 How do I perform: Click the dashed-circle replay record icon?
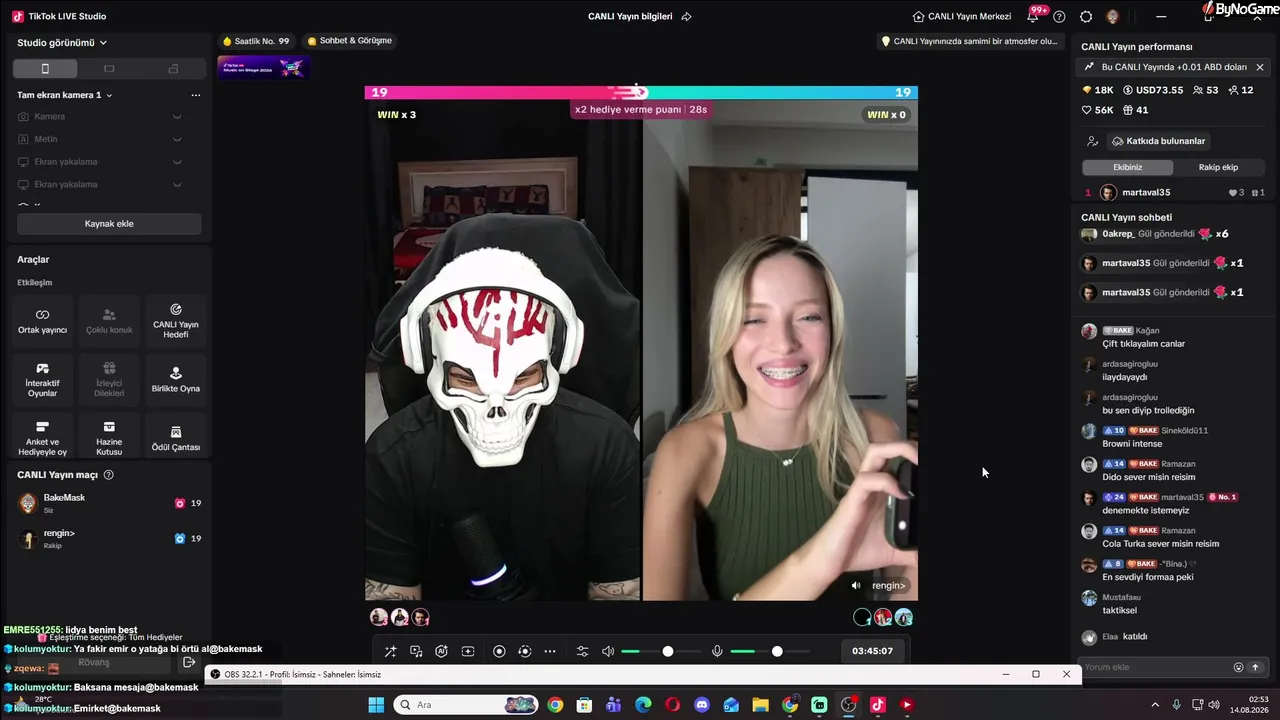(x=524, y=651)
